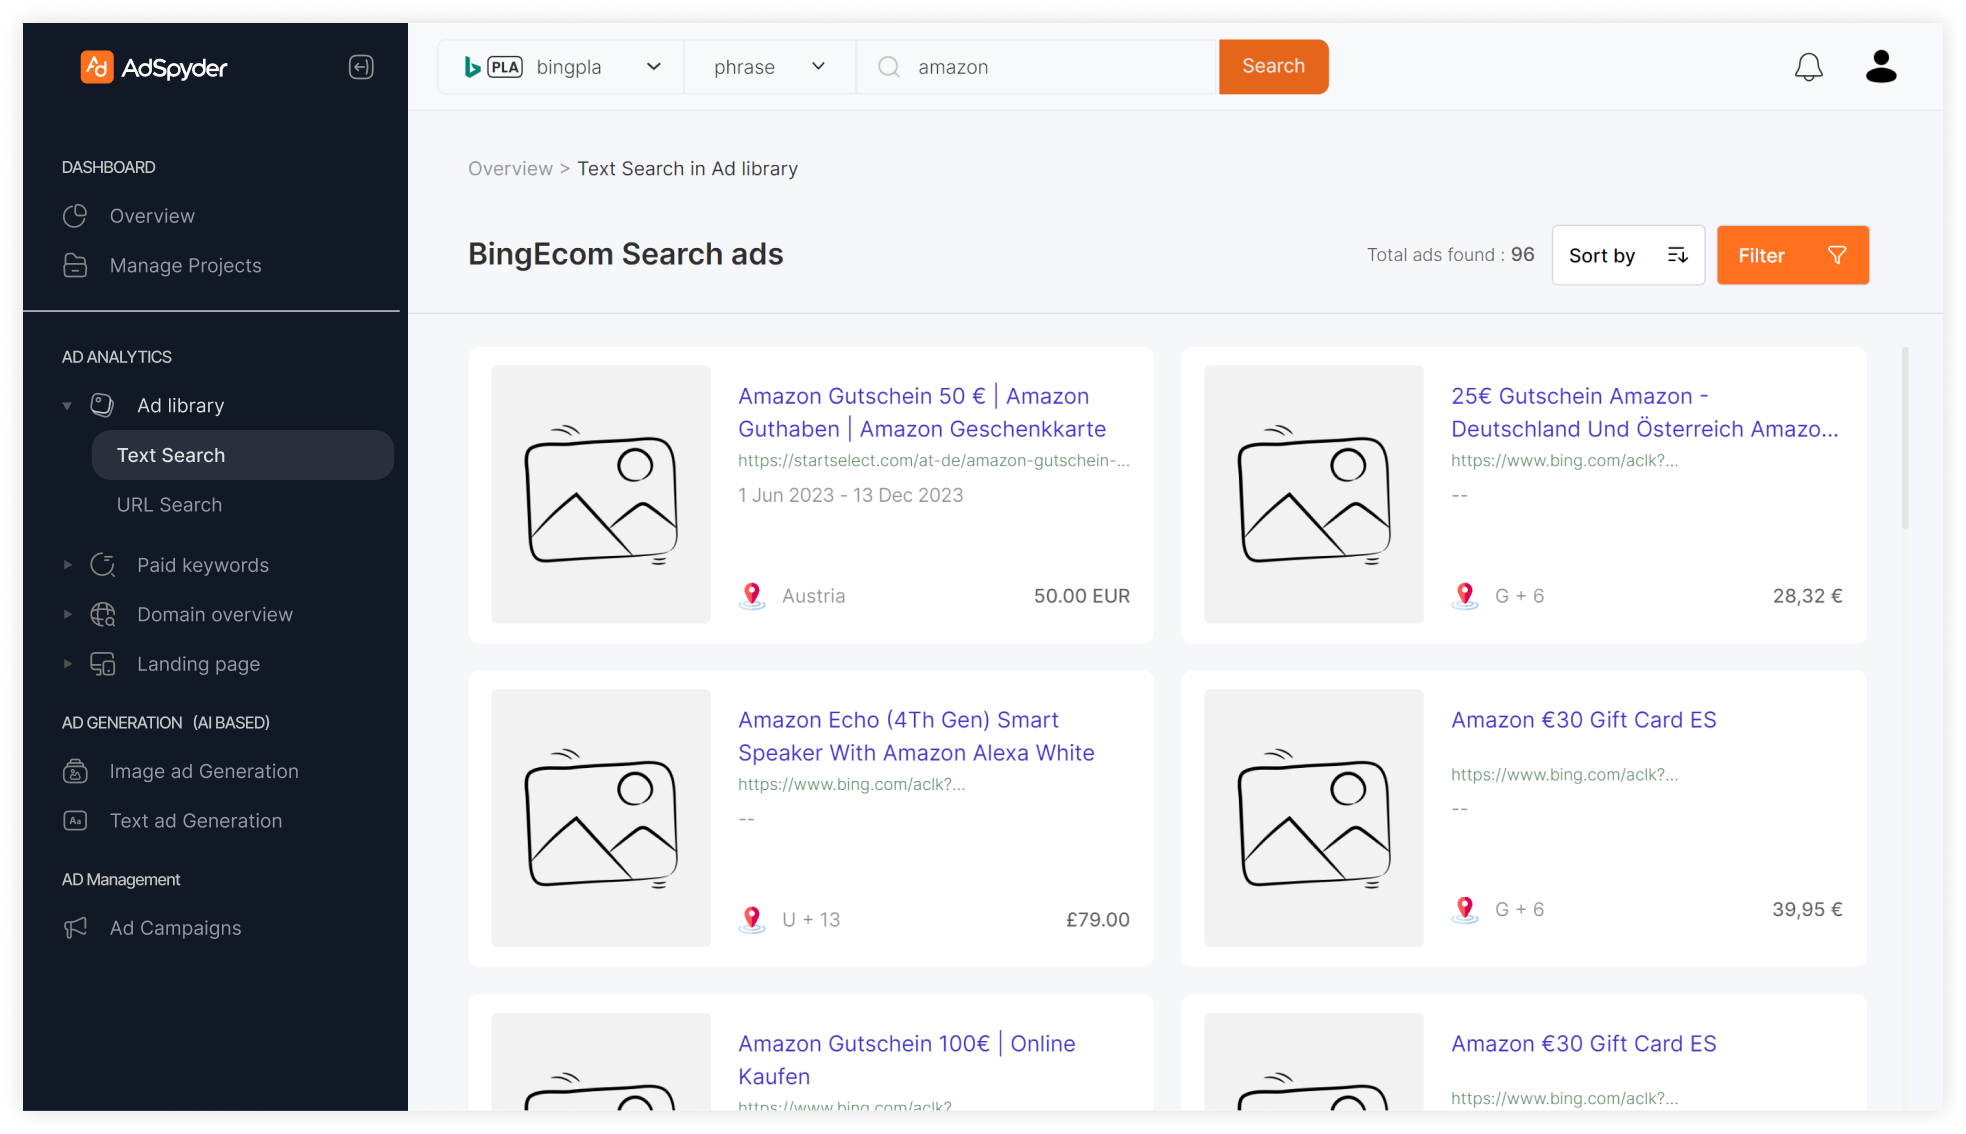The height and width of the screenshot is (1134, 1966).
Task: Click the Filter button
Action: (x=1792, y=255)
